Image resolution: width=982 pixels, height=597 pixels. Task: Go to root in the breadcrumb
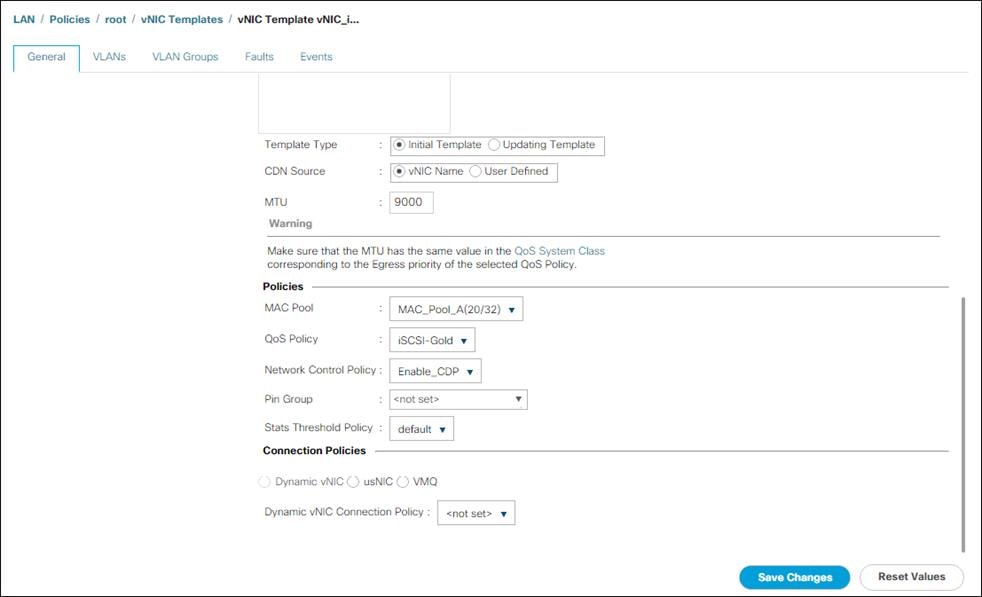coord(115,19)
